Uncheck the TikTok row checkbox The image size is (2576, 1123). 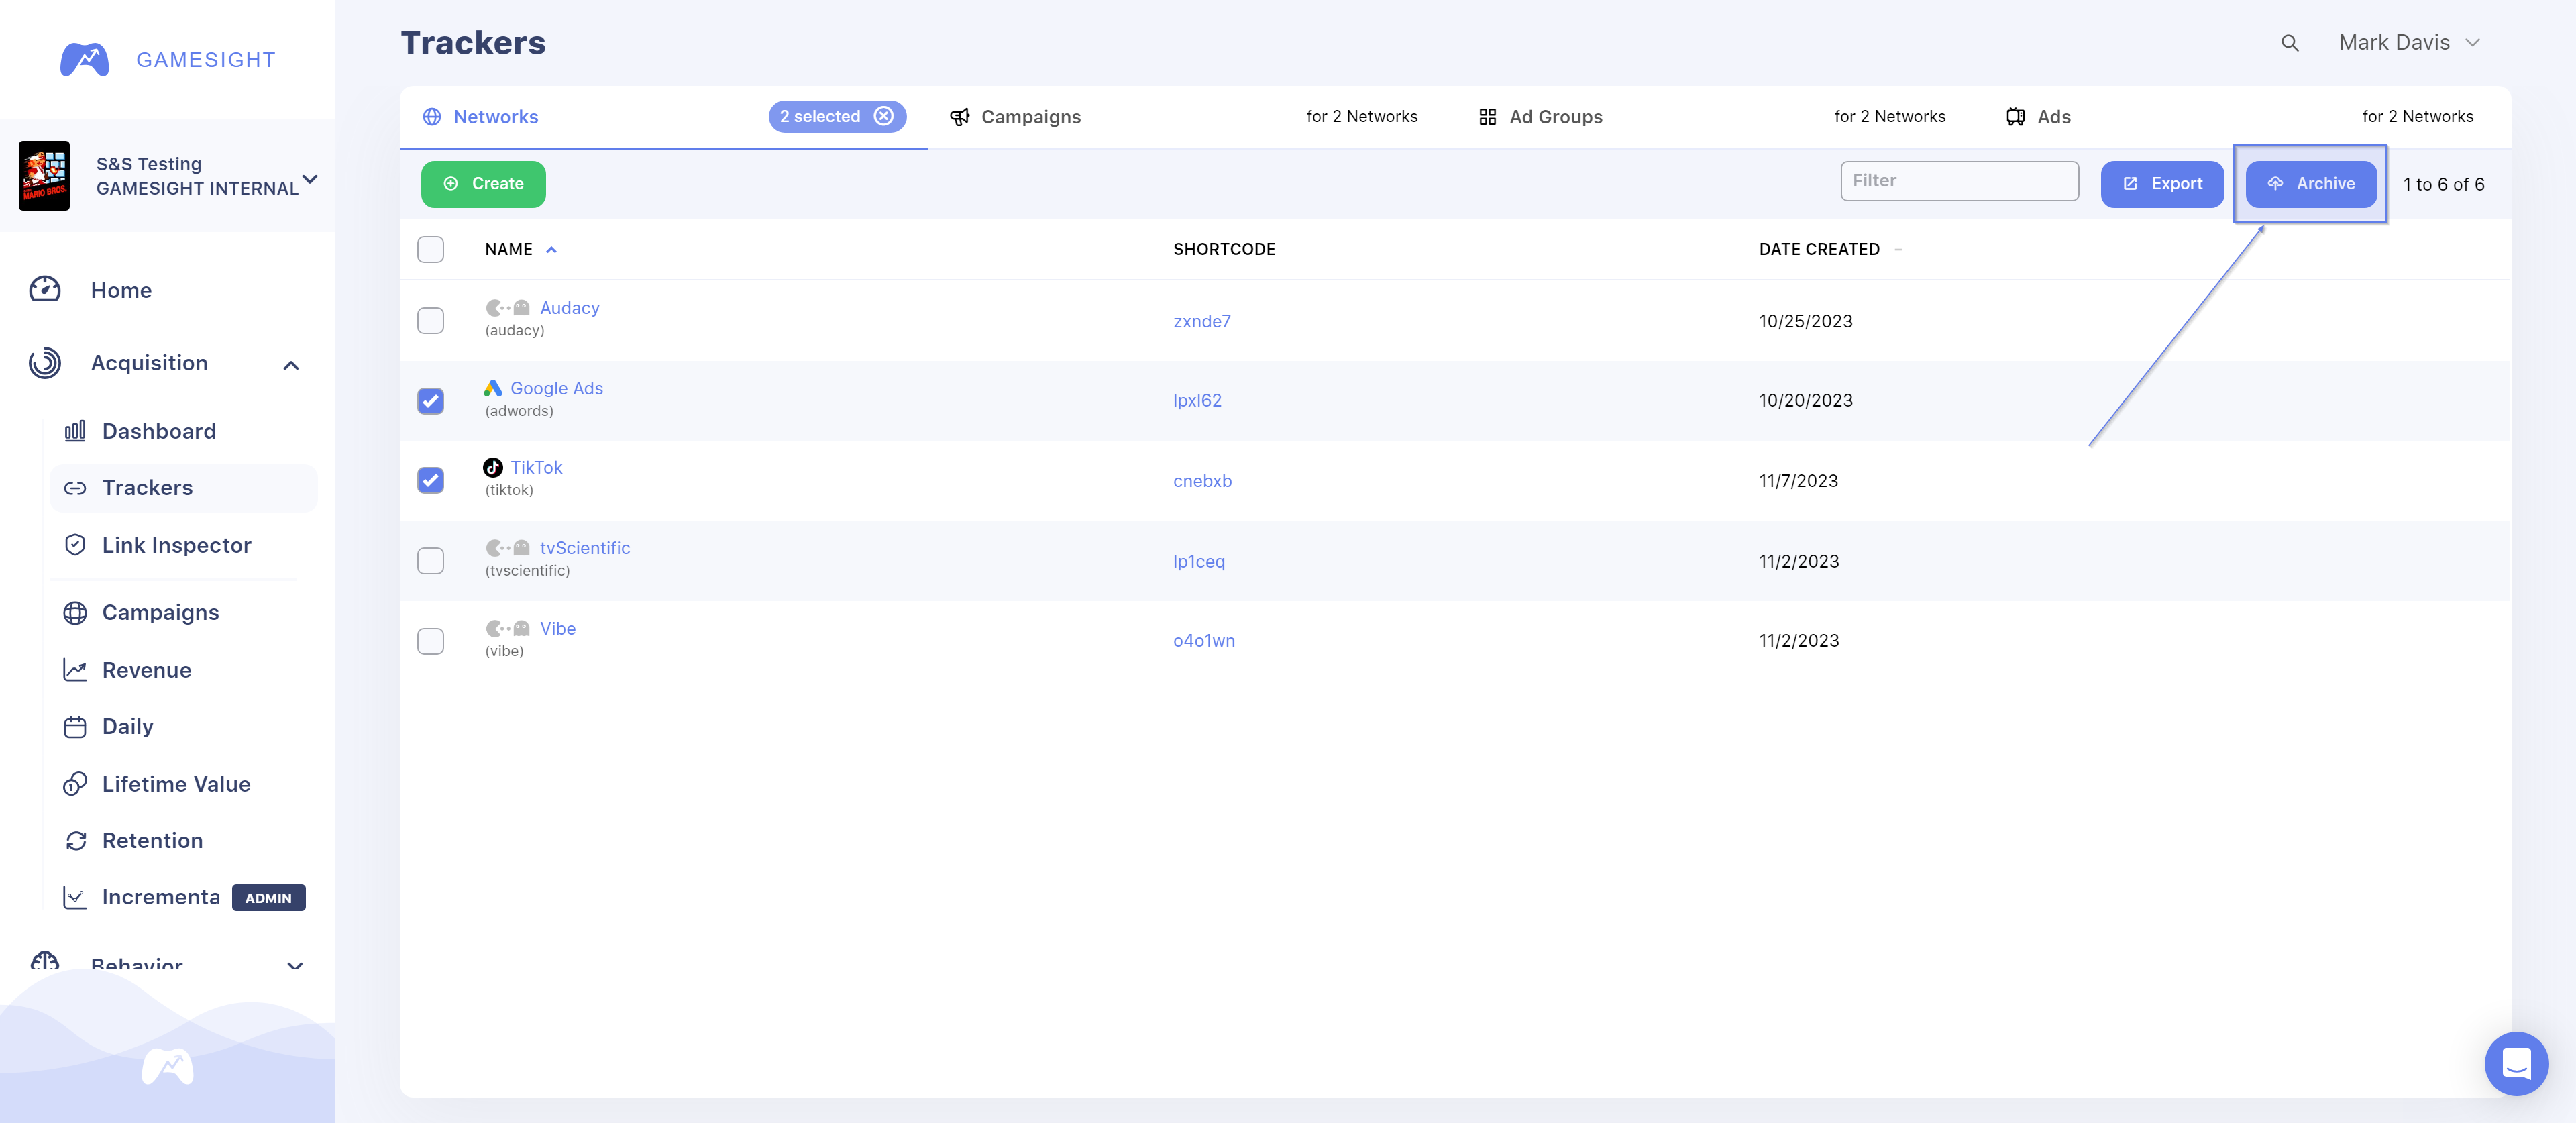[431, 481]
